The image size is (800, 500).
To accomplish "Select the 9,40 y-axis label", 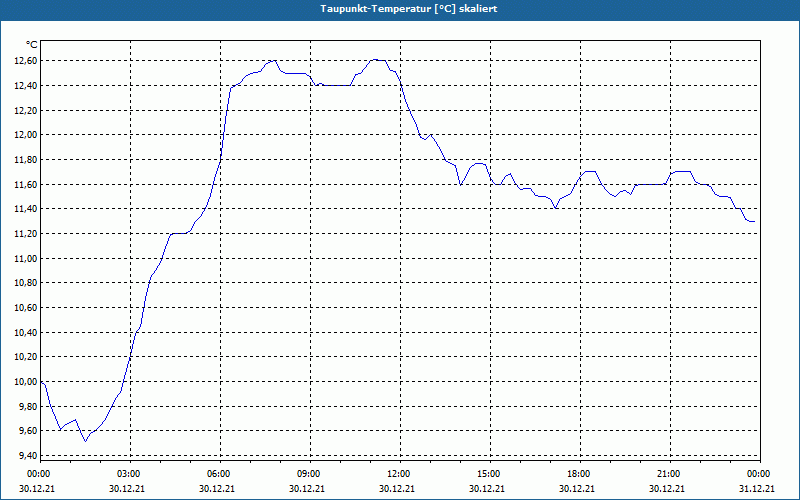I will 29,456.
